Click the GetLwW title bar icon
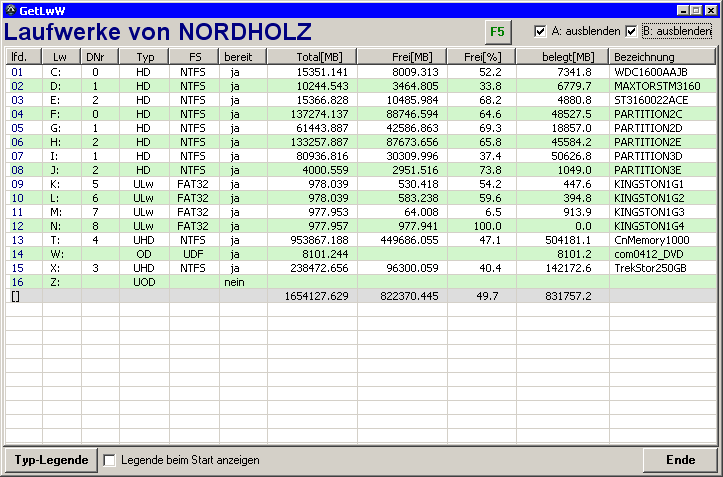Image resolution: width=723 pixels, height=477 pixels. click(10, 9)
